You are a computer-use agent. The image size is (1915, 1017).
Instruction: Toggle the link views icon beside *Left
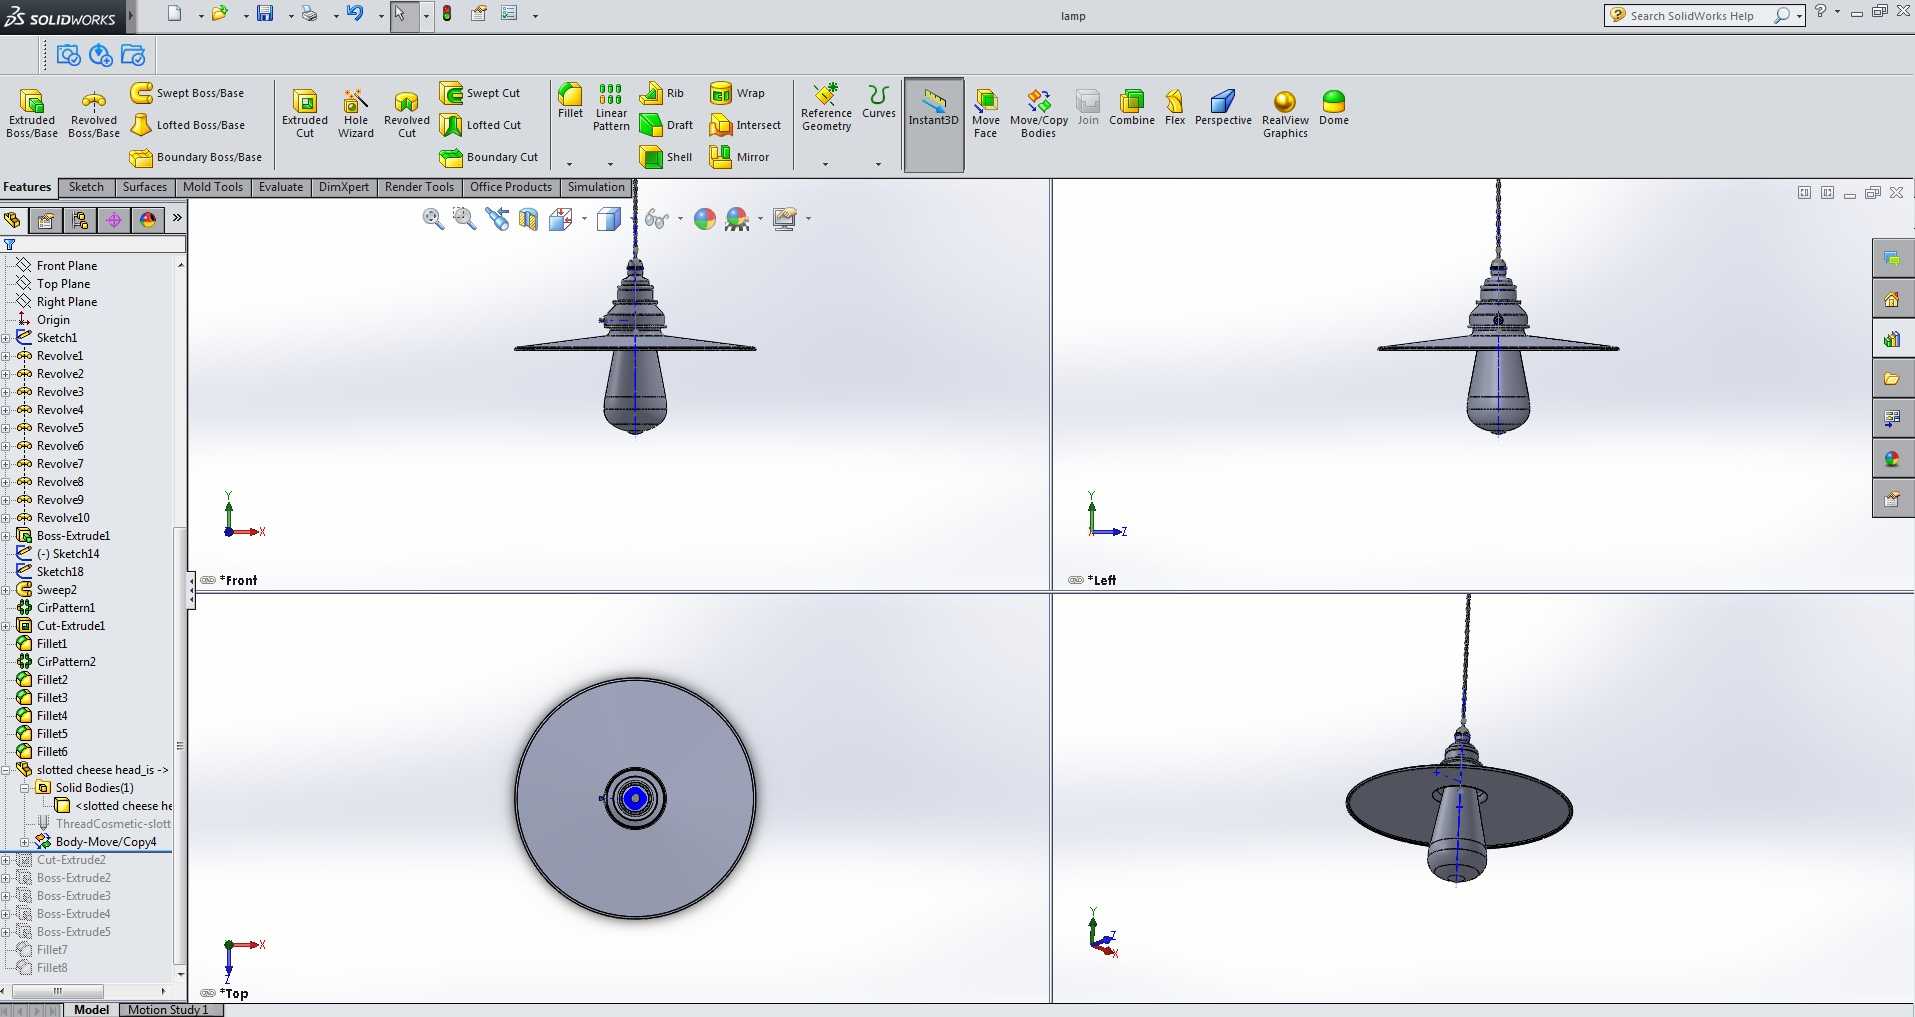[x=1075, y=580]
